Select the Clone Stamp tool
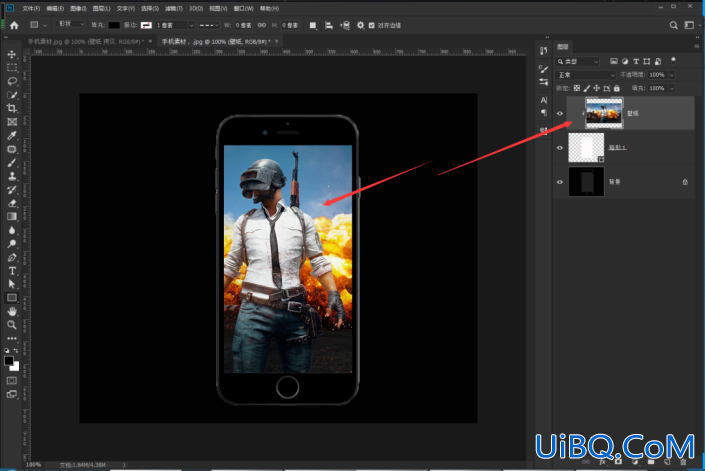The width and height of the screenshot is (705, 471). click(x=12, y=176)
